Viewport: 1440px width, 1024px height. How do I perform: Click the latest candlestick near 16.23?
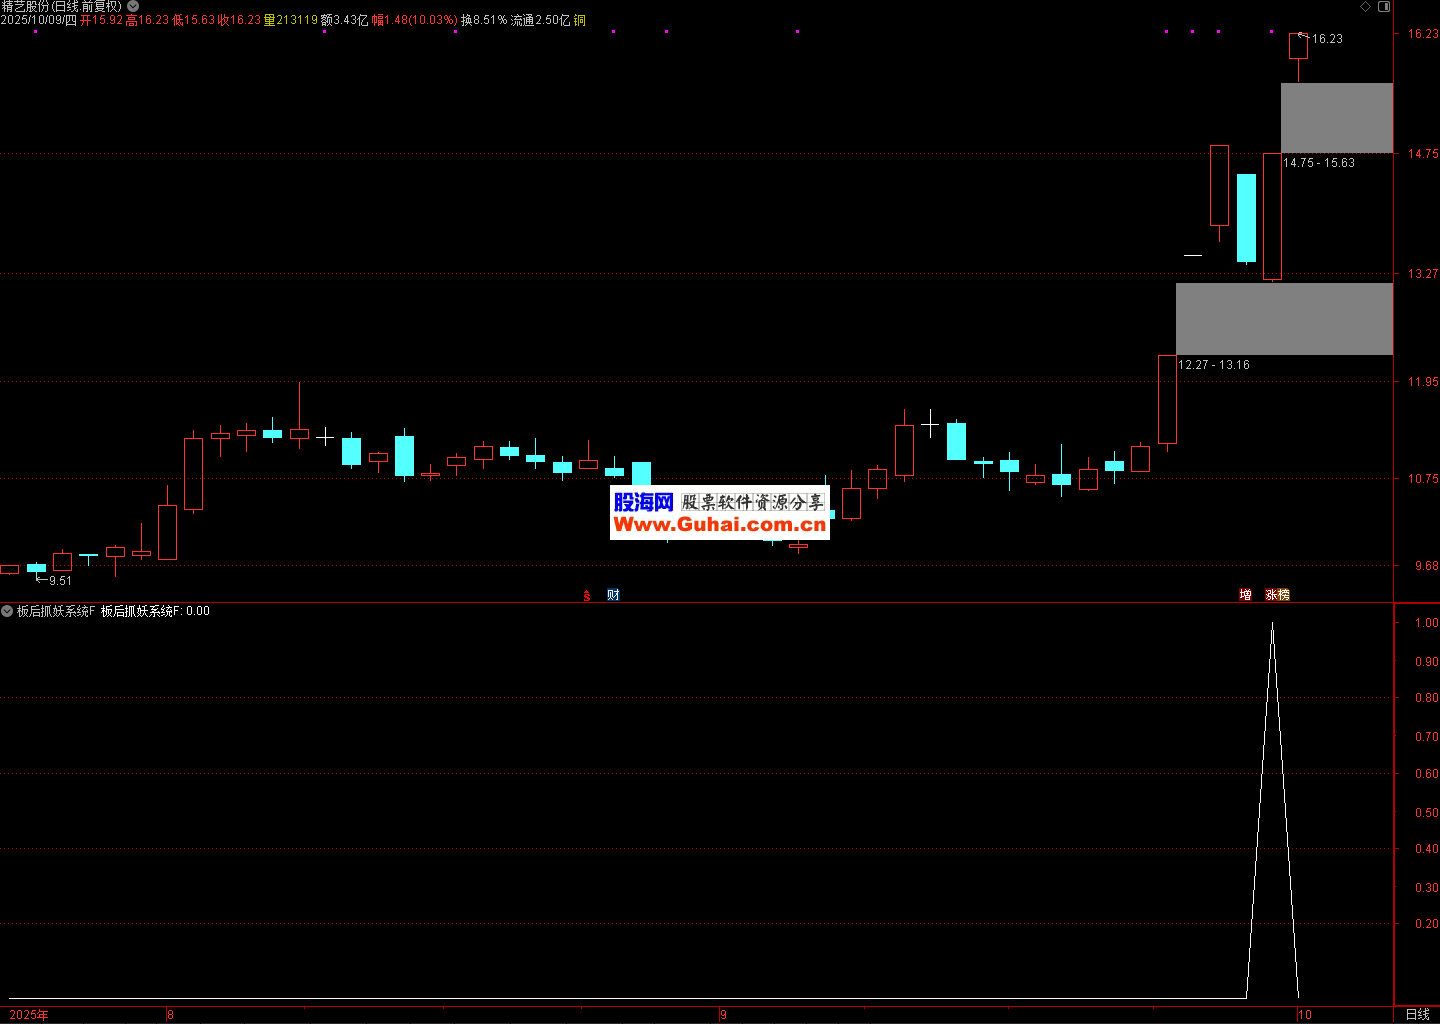[x=1298, y=47]
